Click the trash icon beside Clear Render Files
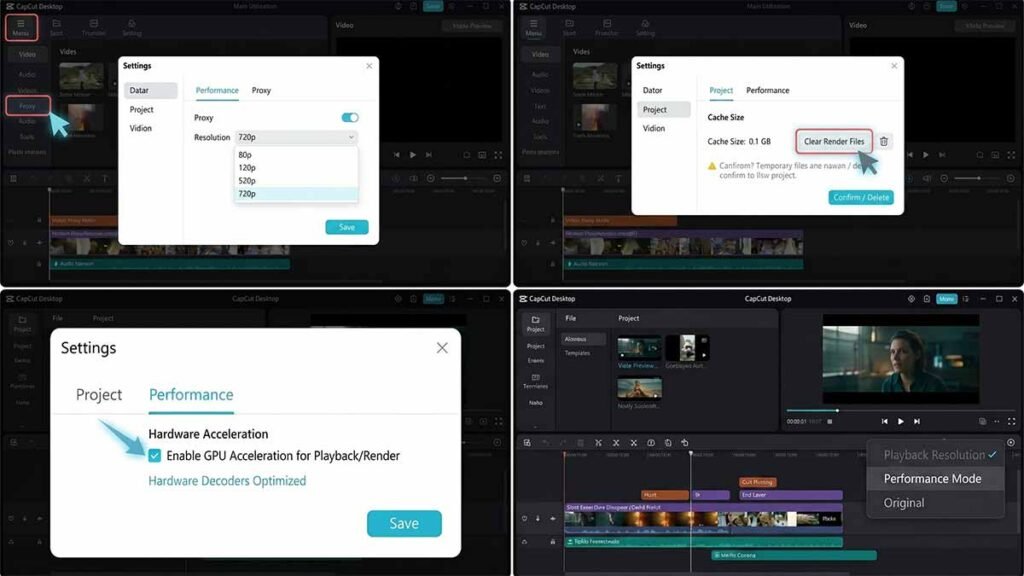This screenshot has width=1024, height=576. tap(884, 141)
